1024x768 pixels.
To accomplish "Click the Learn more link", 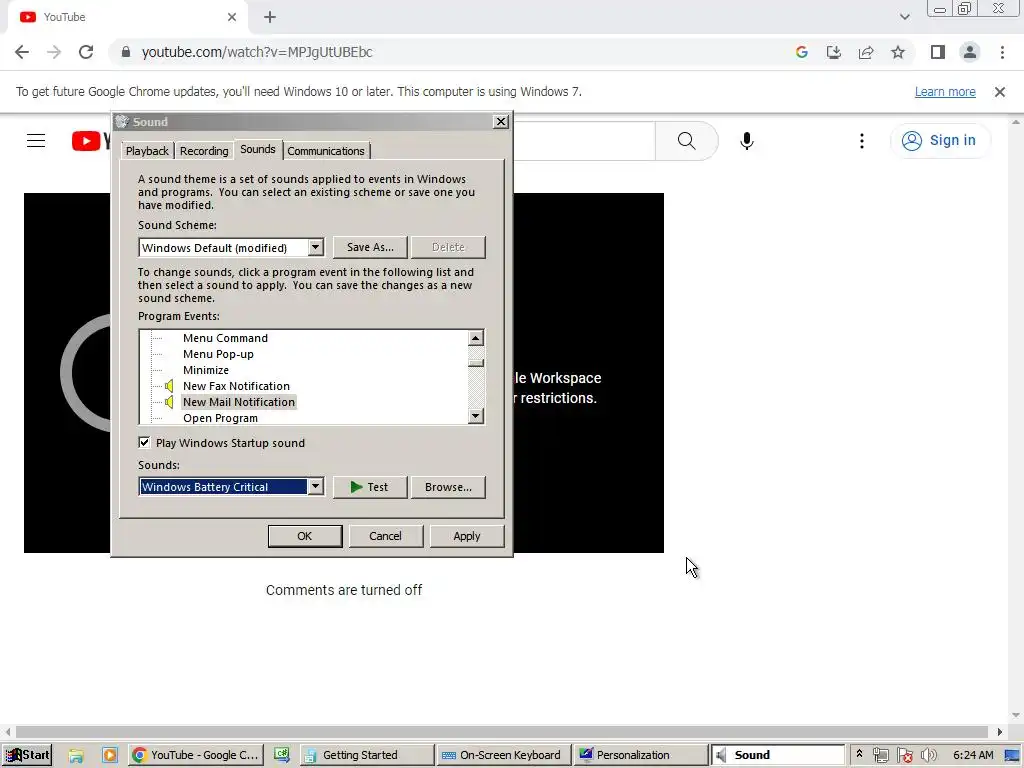I will 945,92.
